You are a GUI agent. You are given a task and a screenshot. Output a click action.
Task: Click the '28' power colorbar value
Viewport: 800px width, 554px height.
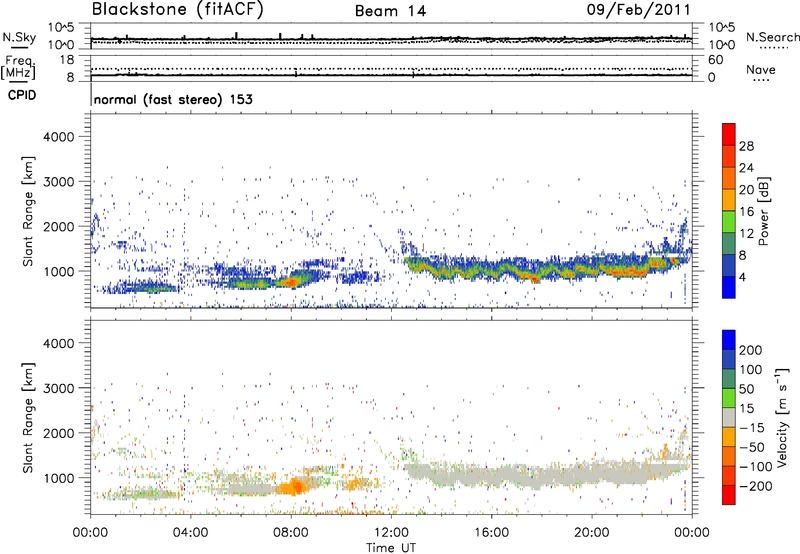746,146
